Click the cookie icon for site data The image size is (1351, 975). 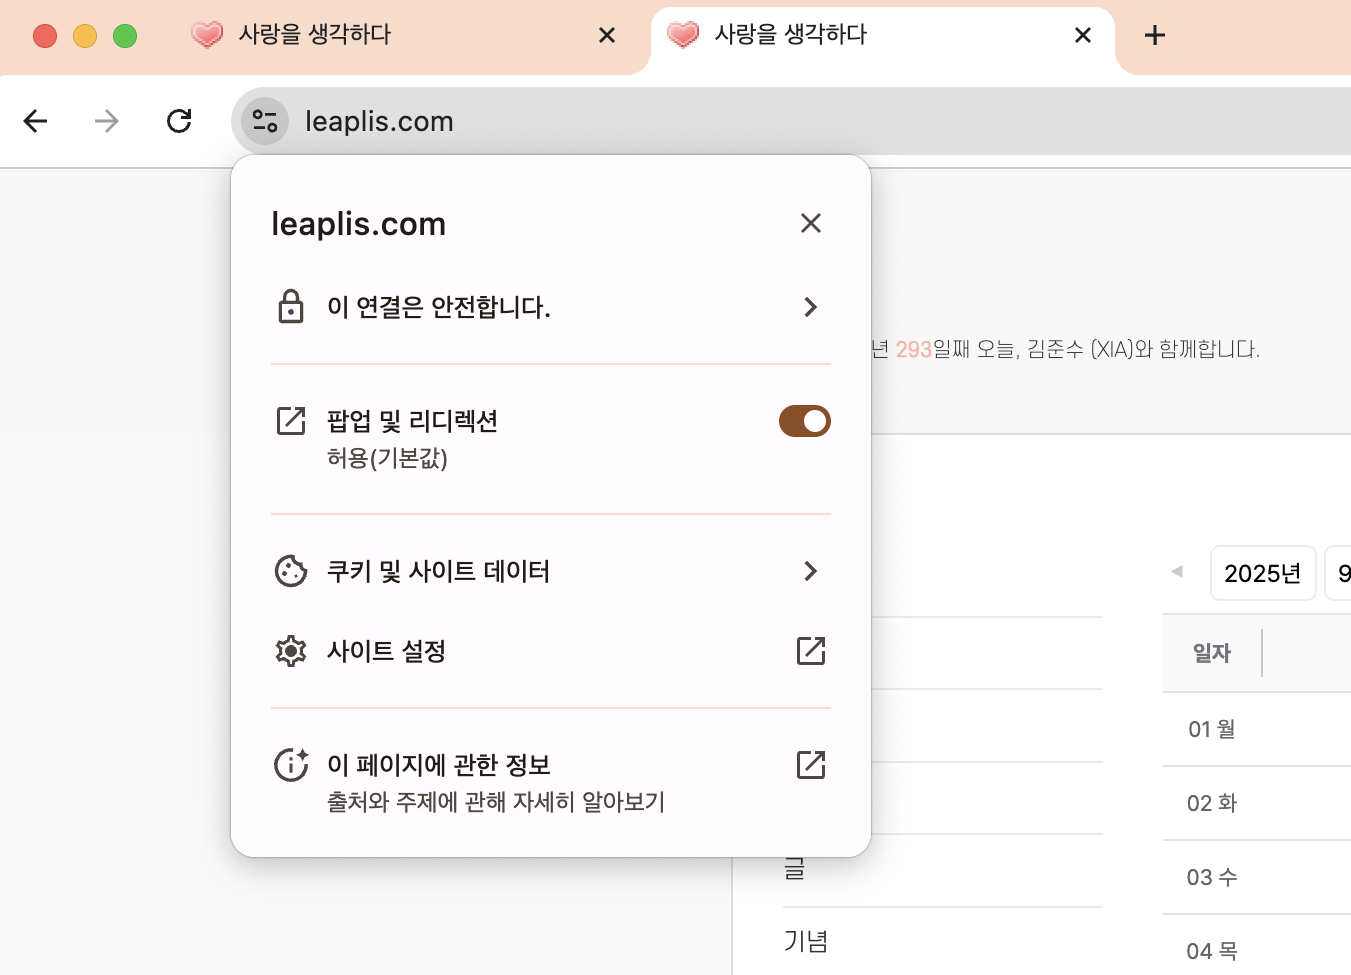pos(291,571)
